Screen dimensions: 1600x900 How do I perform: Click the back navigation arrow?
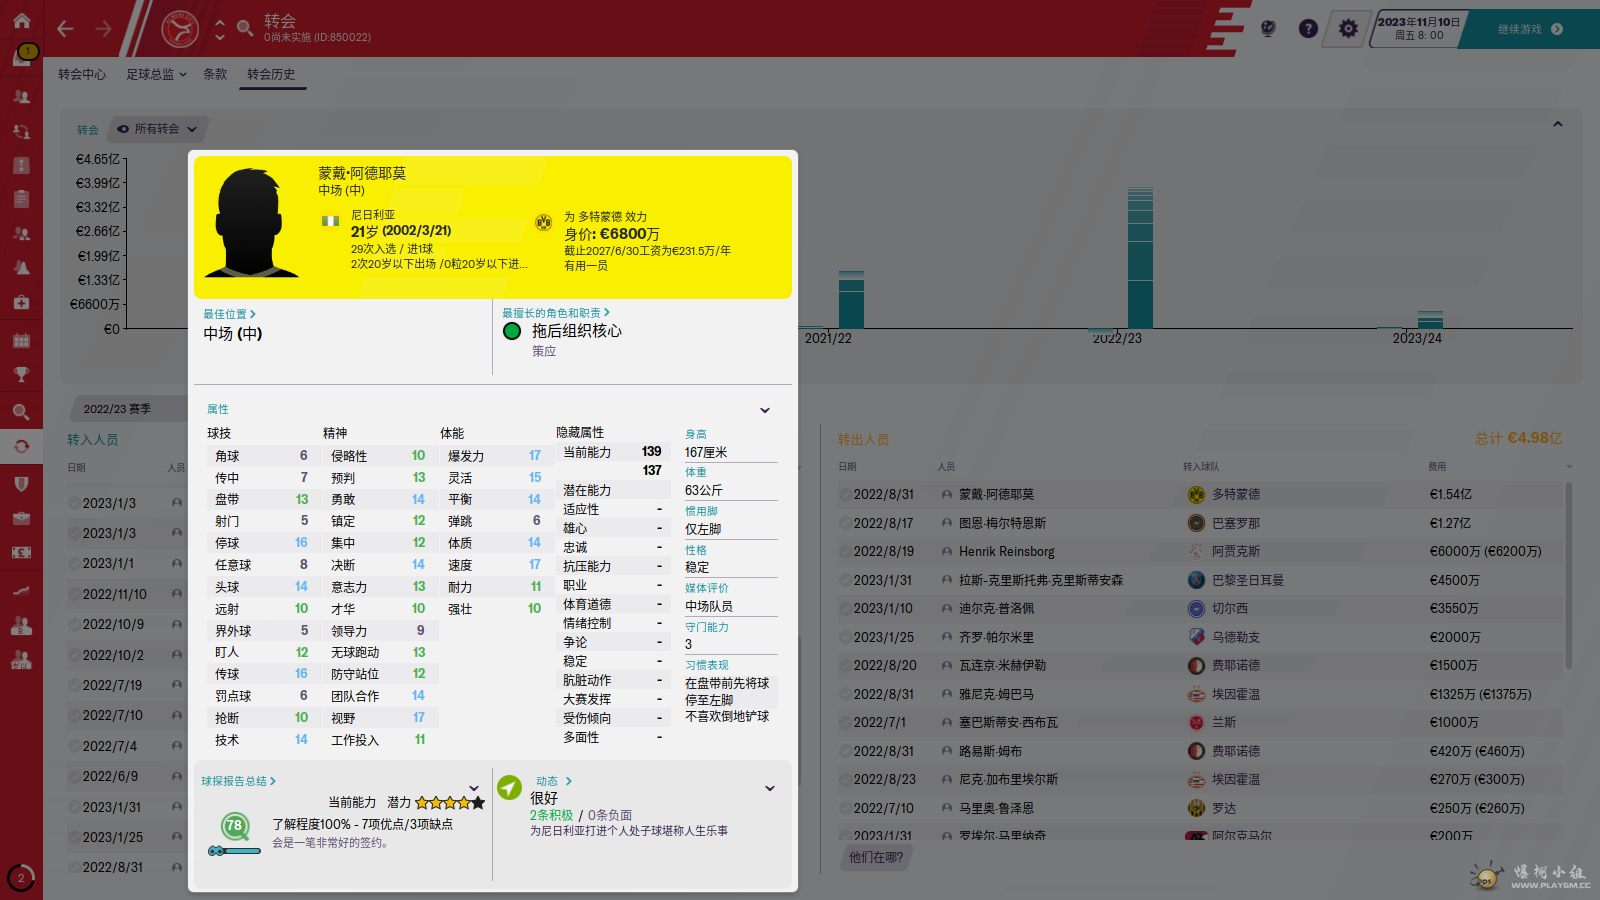[x=66, y=29]
